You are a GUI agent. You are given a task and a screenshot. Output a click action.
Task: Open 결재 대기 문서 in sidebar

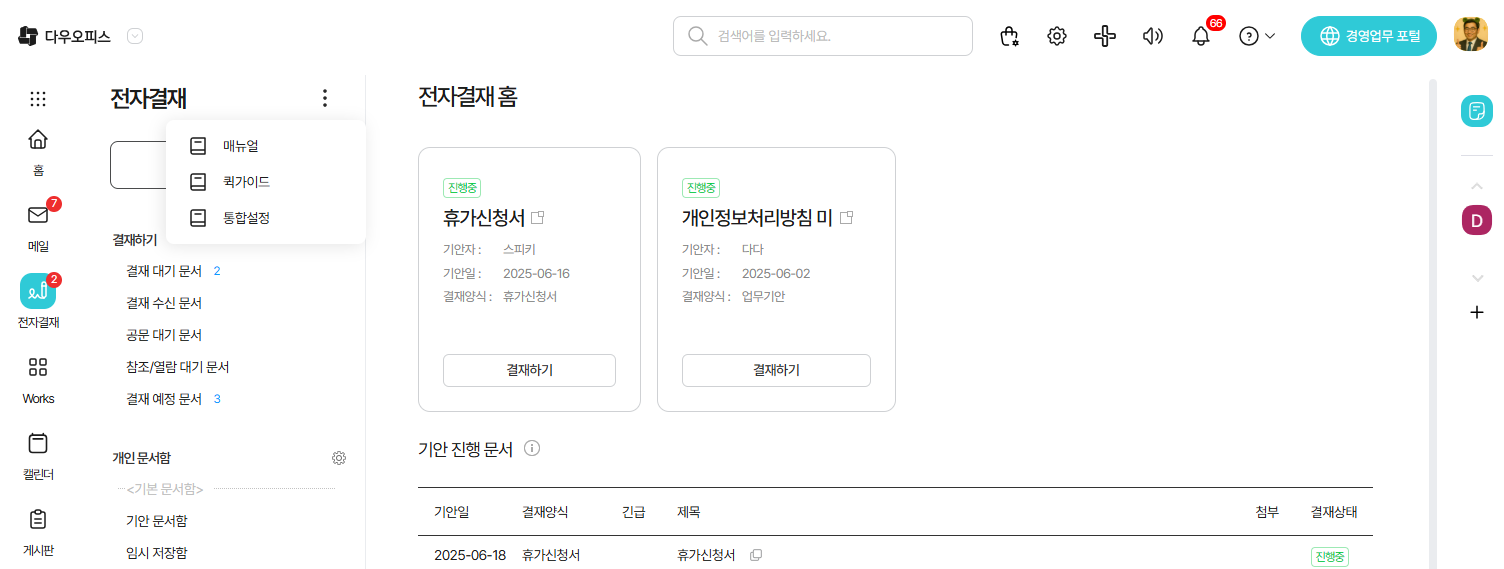(164, 271)
